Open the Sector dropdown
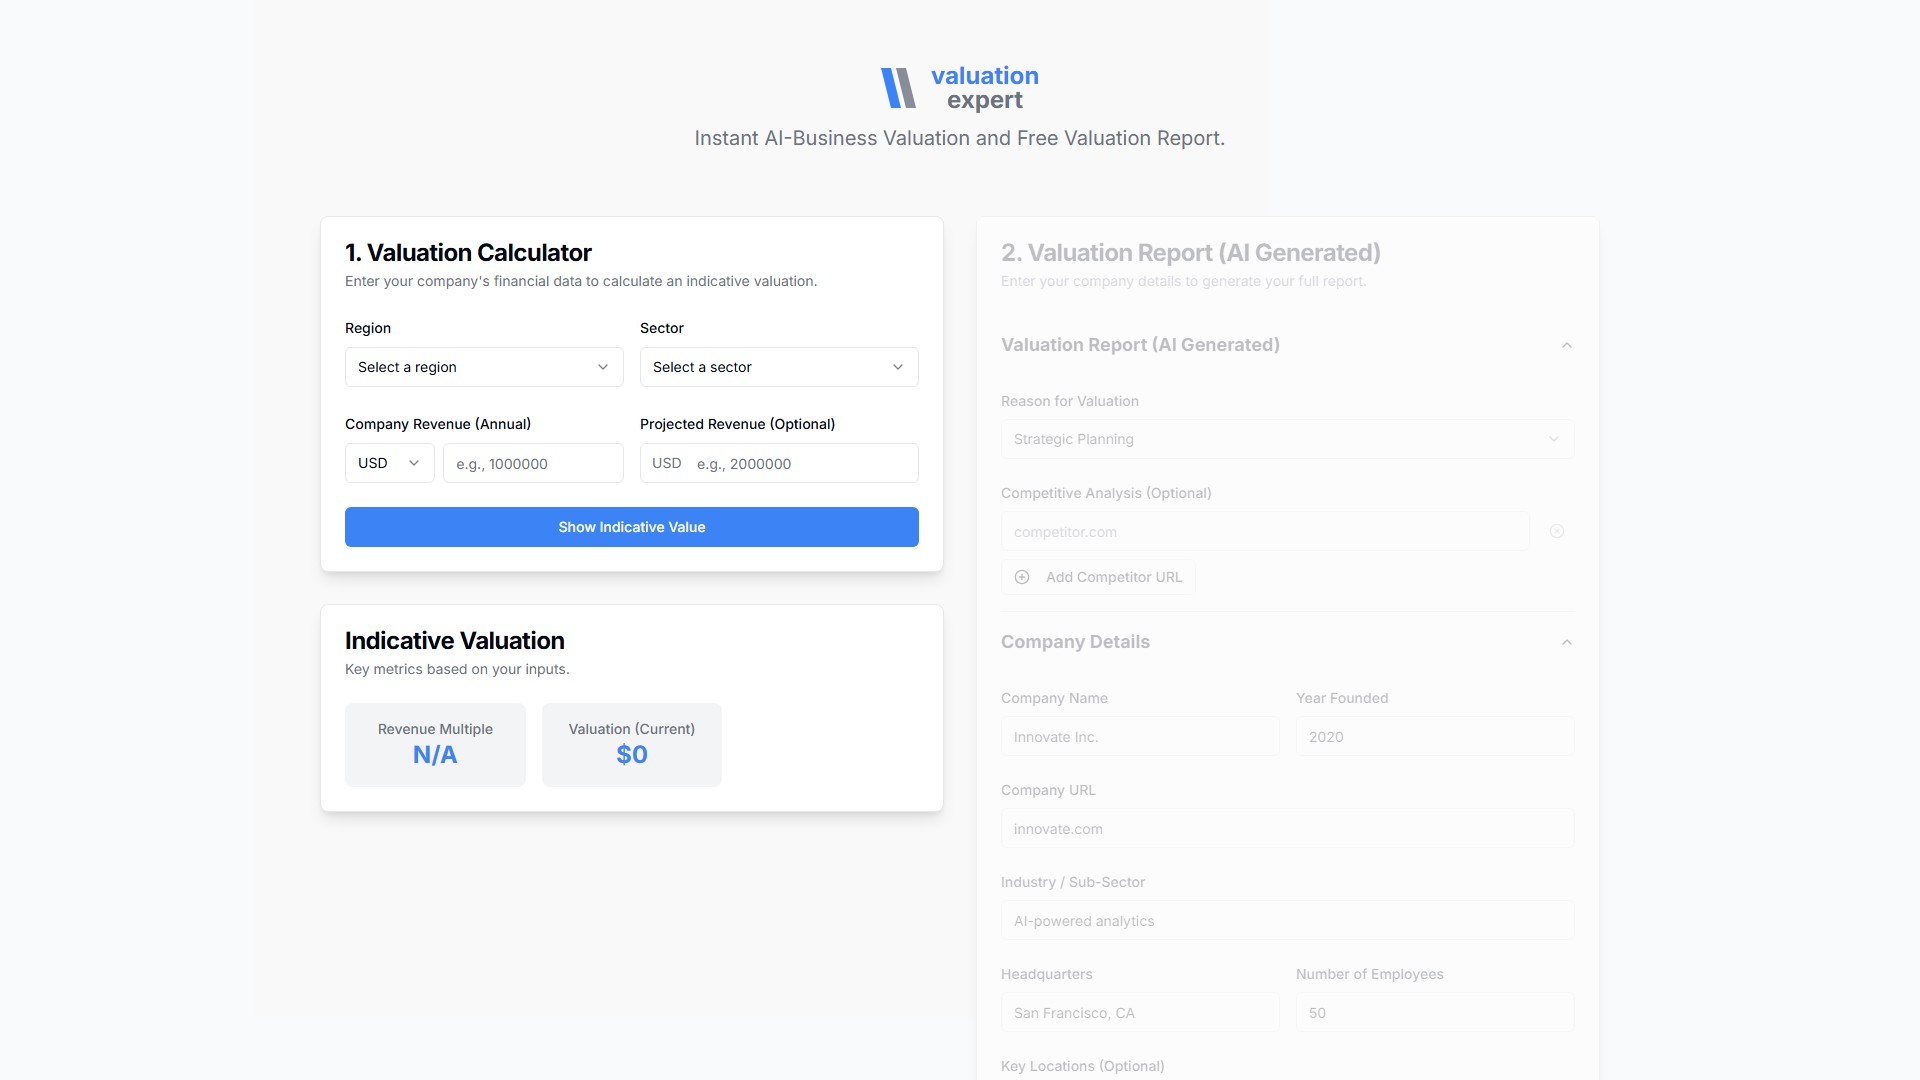This screenshot has height=1080, width=1920. pos(779,367)
